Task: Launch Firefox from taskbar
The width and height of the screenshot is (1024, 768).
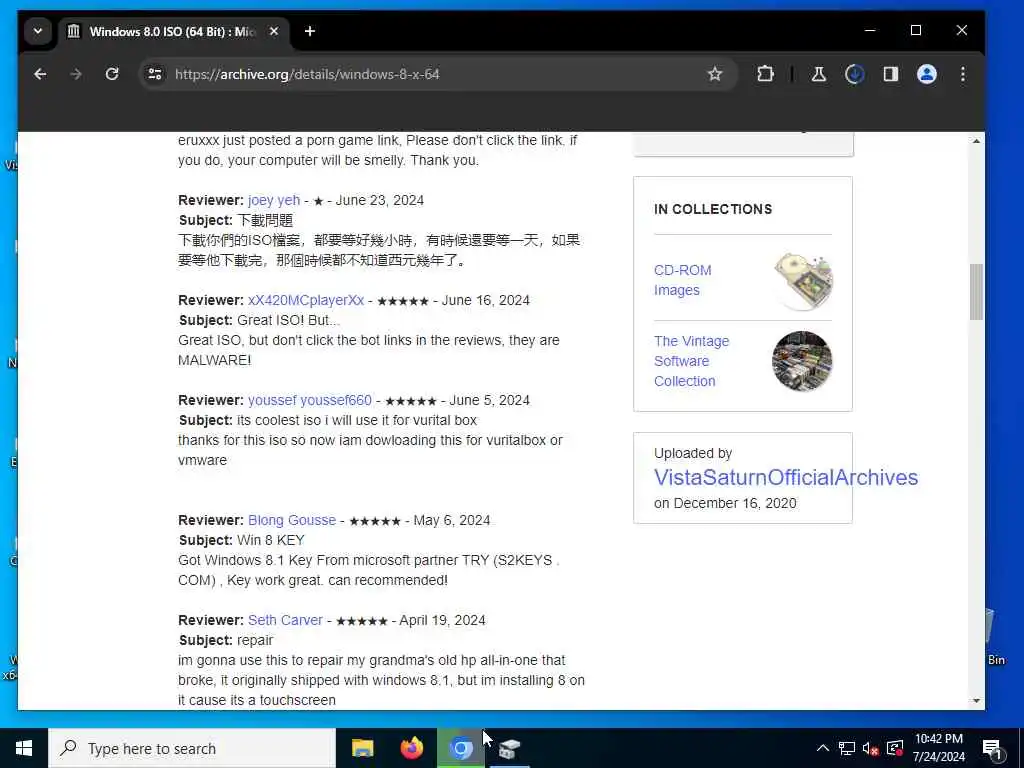Action: (x=411, y=748)
